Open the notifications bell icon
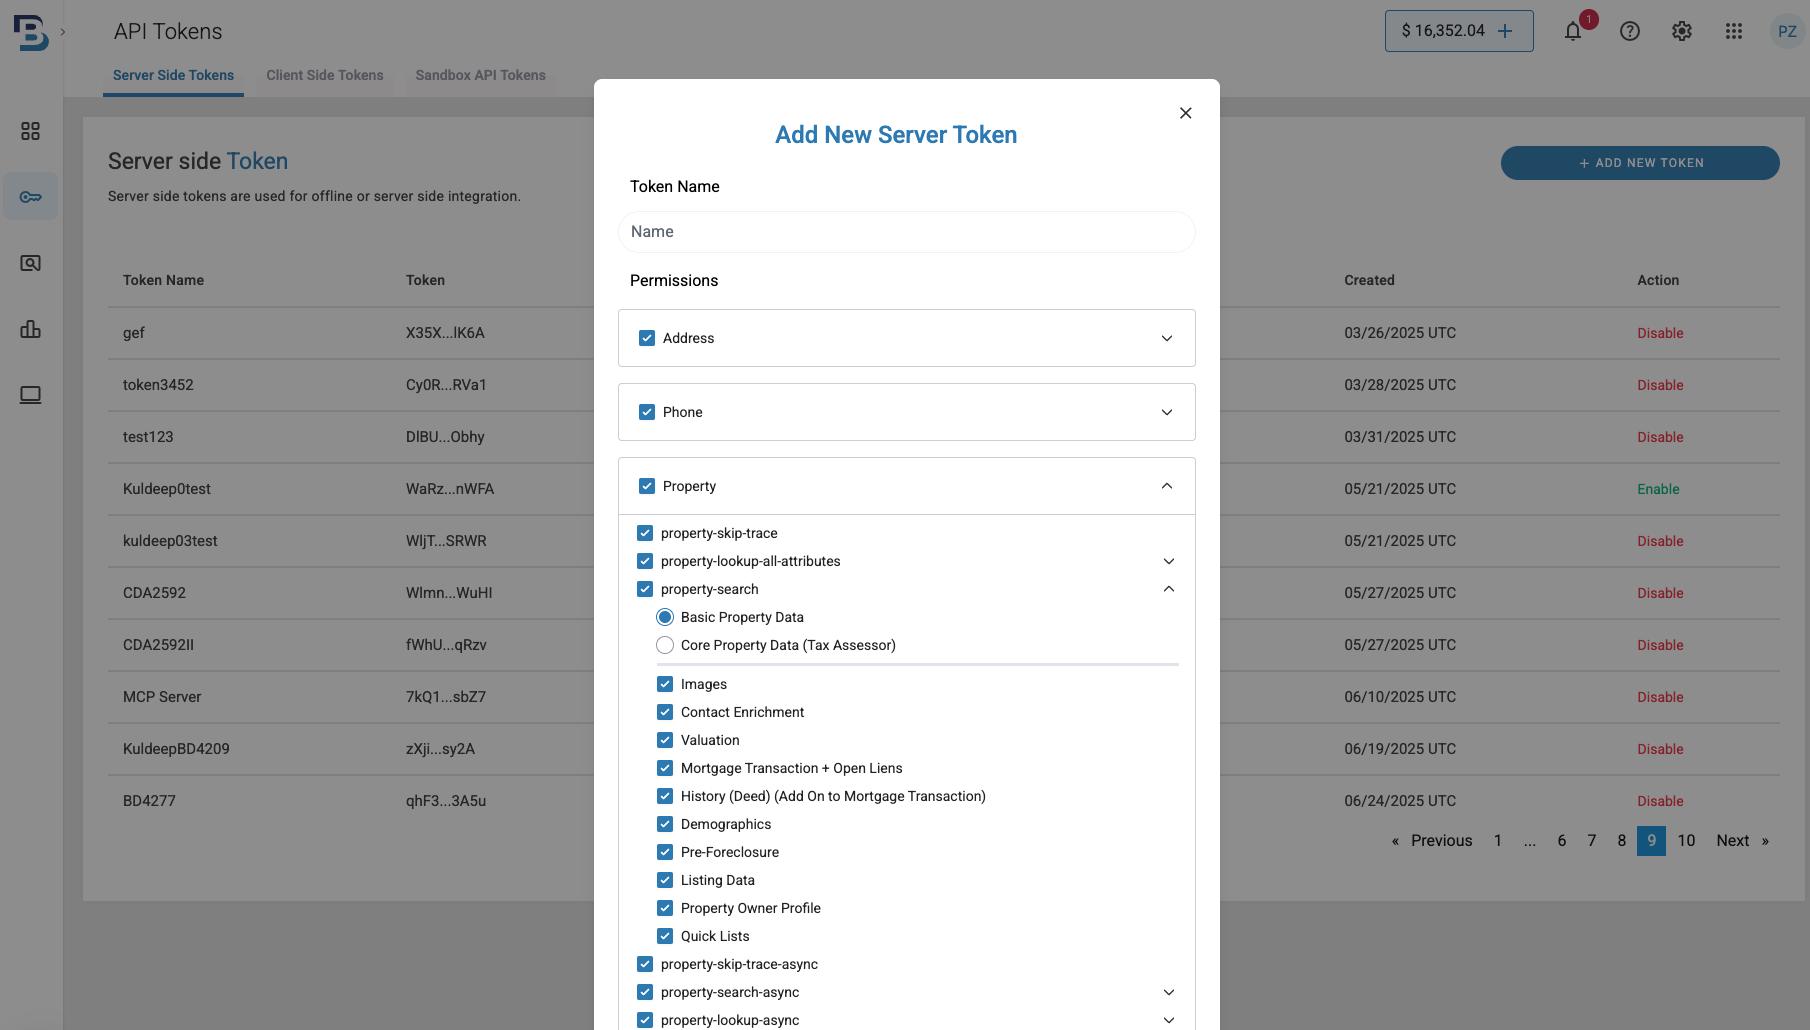 point(1573,32)
